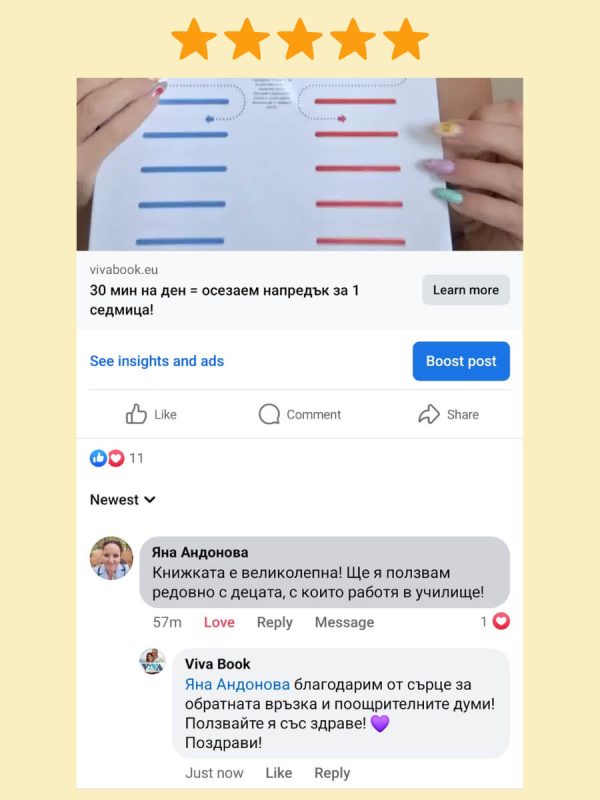Like the Viva Book reply comment
Image resolution: width=600 pixels, height=800 pixels.
point(279,773)
